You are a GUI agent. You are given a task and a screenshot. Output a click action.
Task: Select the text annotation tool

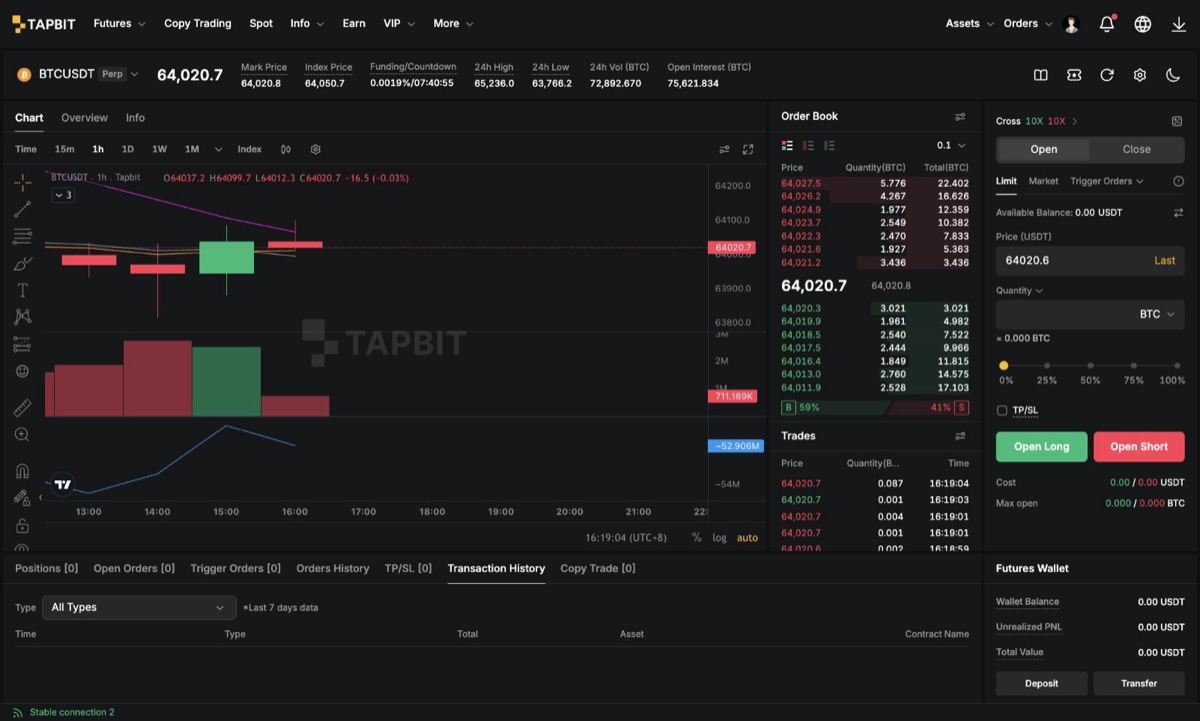pyautogui.click(x=22, y=290)
